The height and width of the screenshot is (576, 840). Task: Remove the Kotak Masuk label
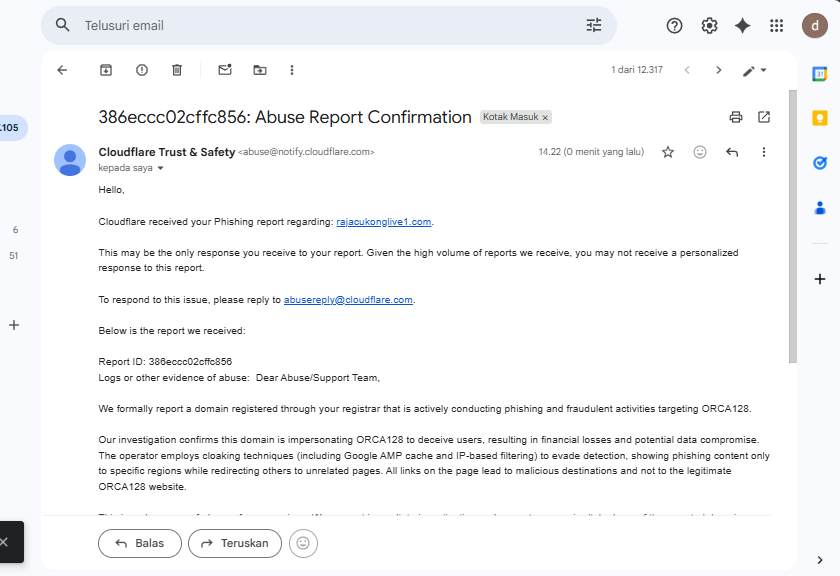tap(545, 117)
